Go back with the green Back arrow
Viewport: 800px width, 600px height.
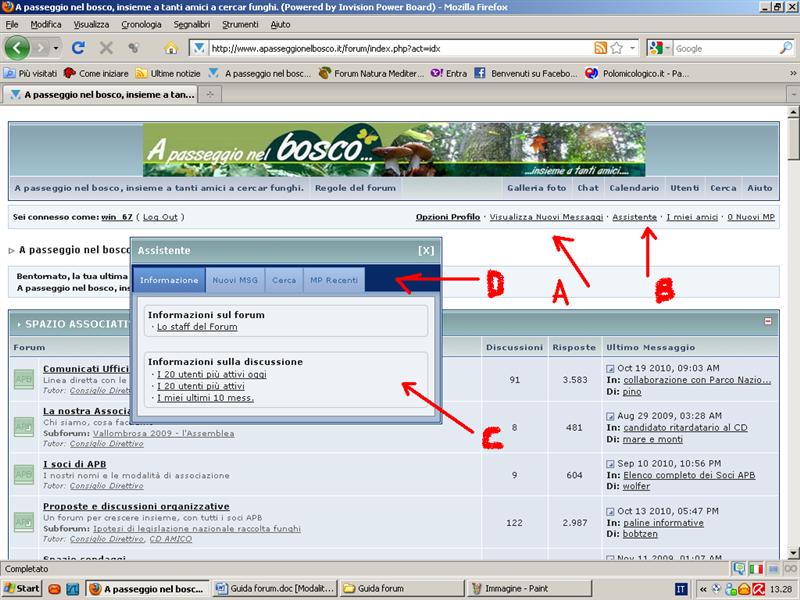pyautogui.click(x=17, y=48)
